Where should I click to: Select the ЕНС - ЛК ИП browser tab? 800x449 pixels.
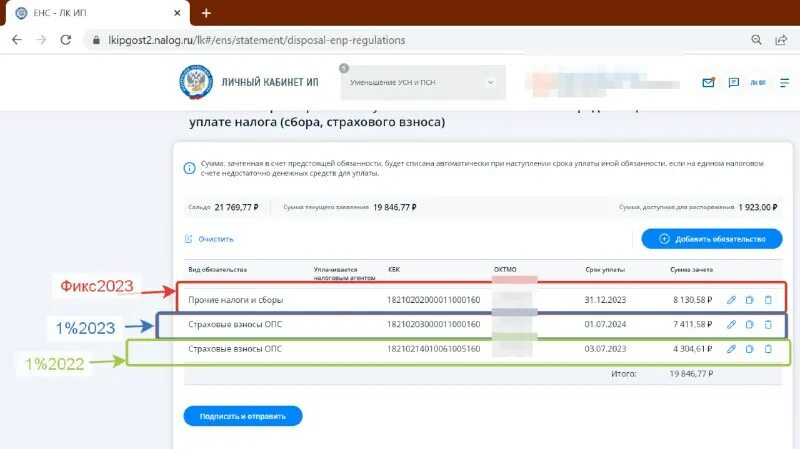coord(98,13)
